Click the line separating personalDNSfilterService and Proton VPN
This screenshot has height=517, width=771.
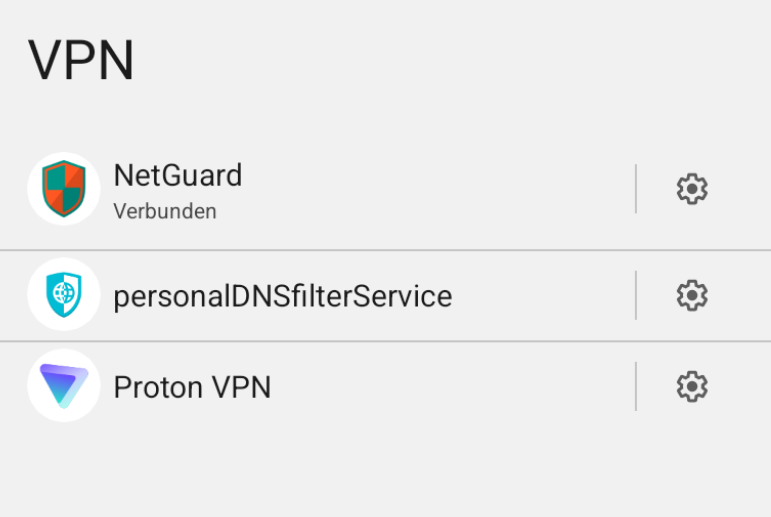tap(386, 341)
